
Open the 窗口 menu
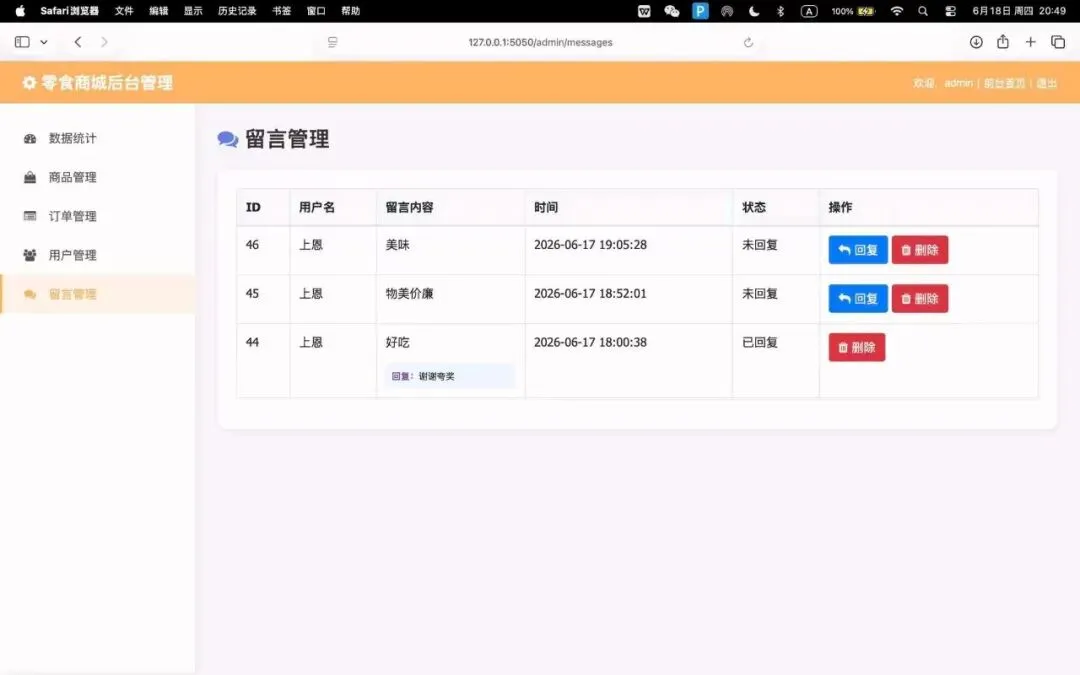(x=315, y=10)
